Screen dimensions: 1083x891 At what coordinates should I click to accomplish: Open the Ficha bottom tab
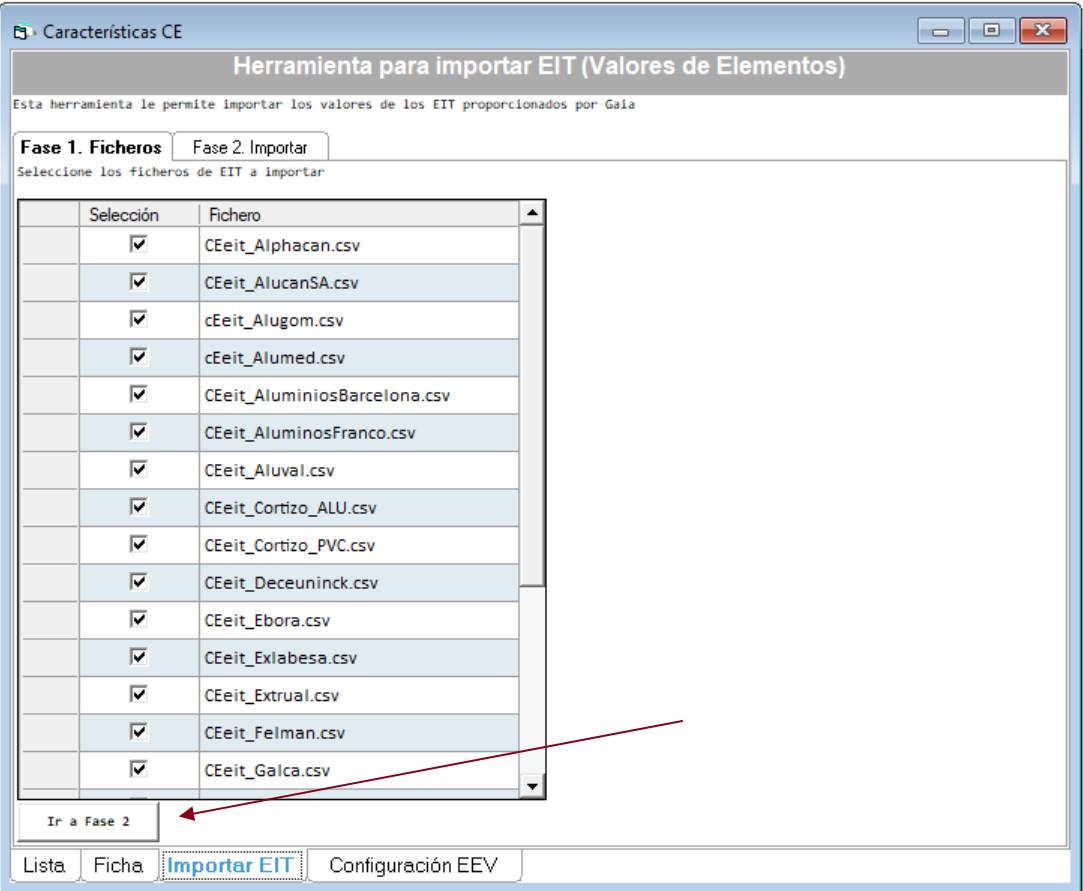[x=118, y=865]
